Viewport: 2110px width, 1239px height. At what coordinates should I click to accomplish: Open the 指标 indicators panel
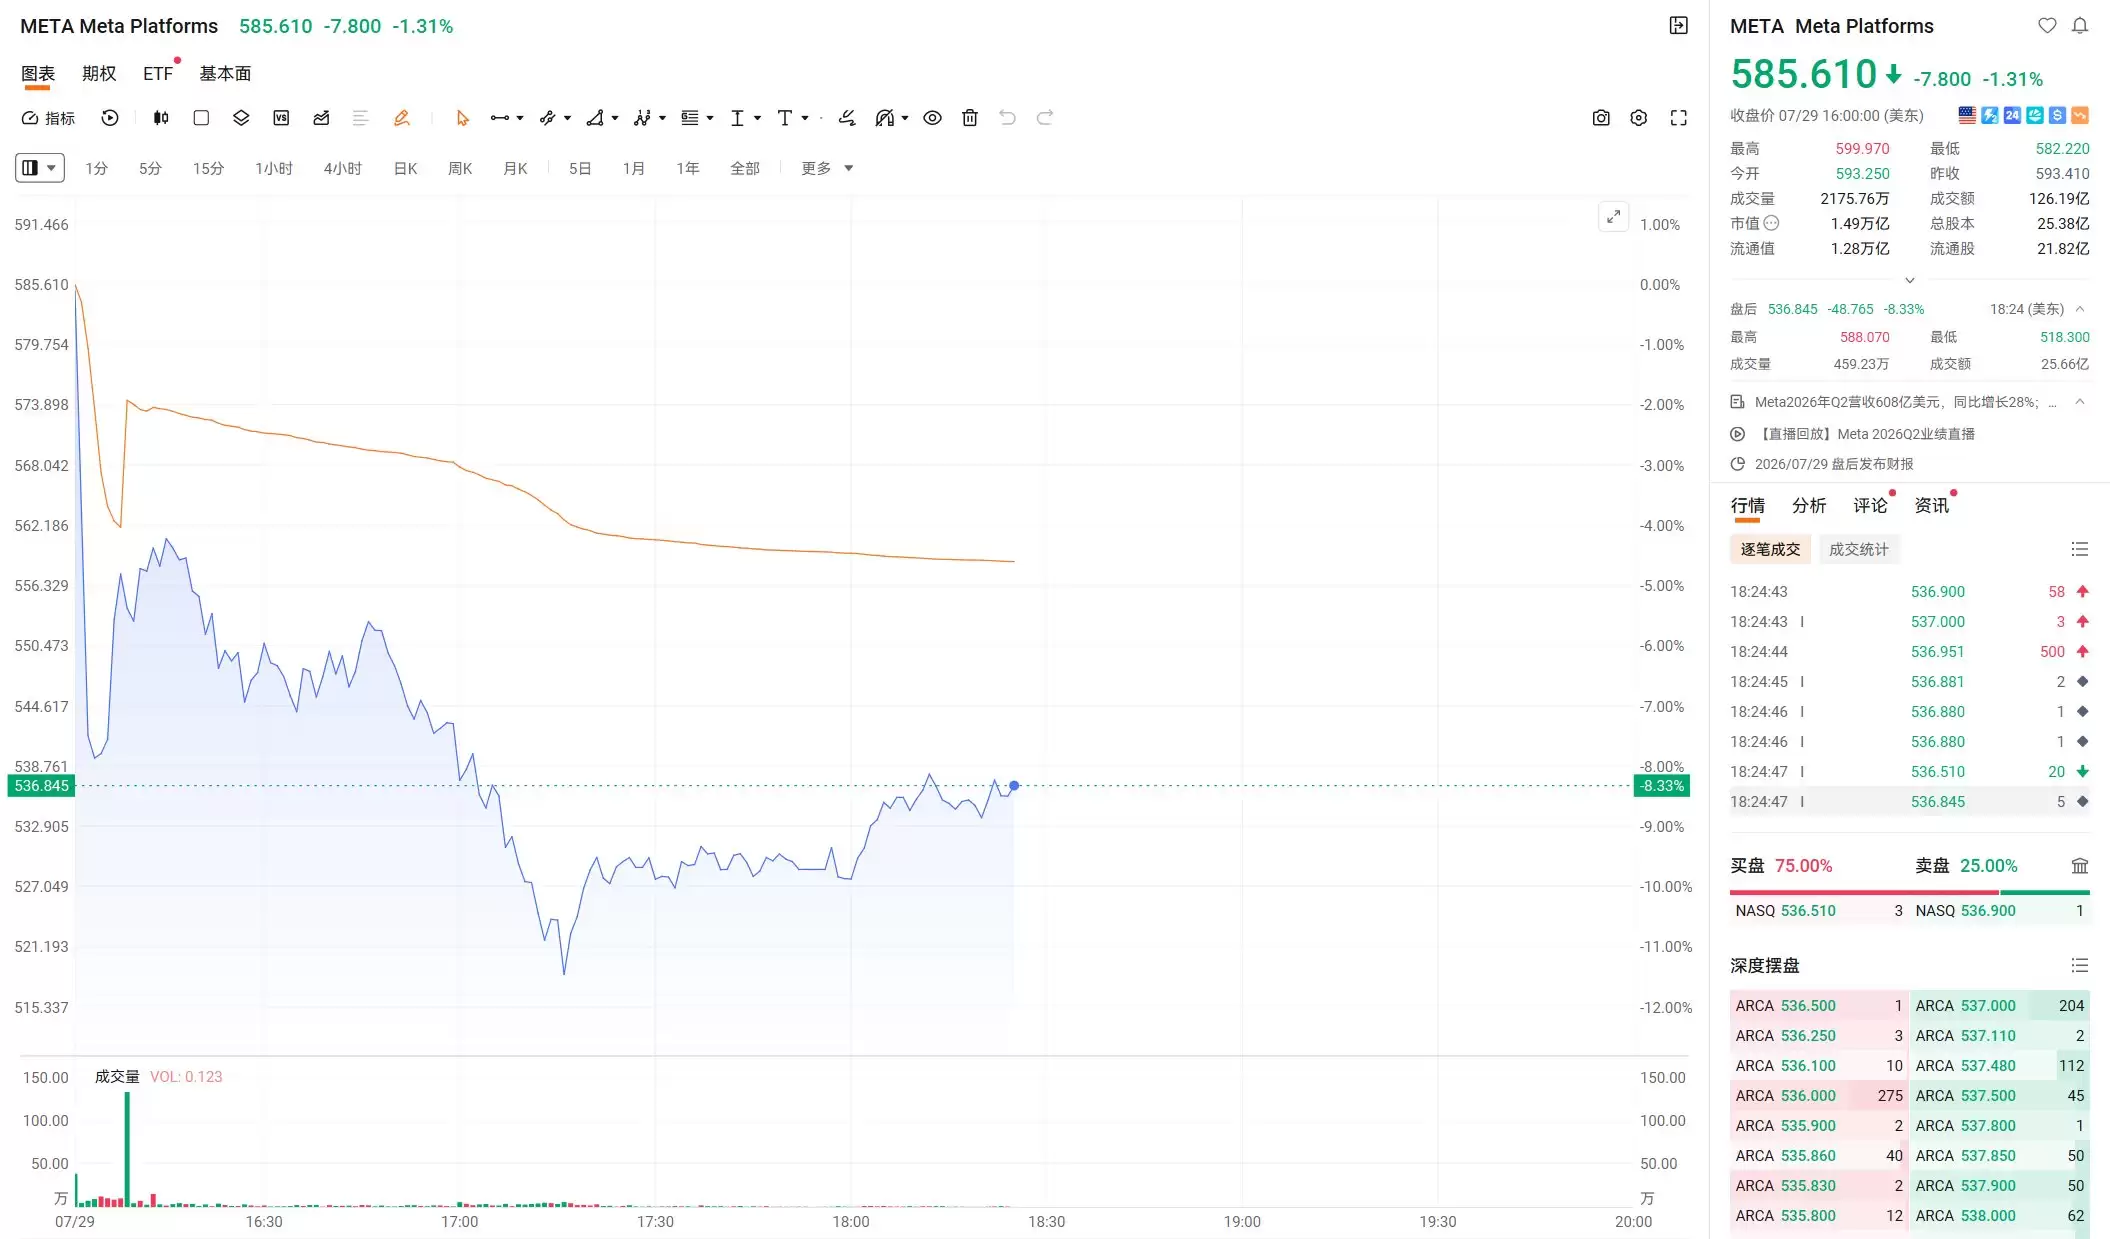49,118
